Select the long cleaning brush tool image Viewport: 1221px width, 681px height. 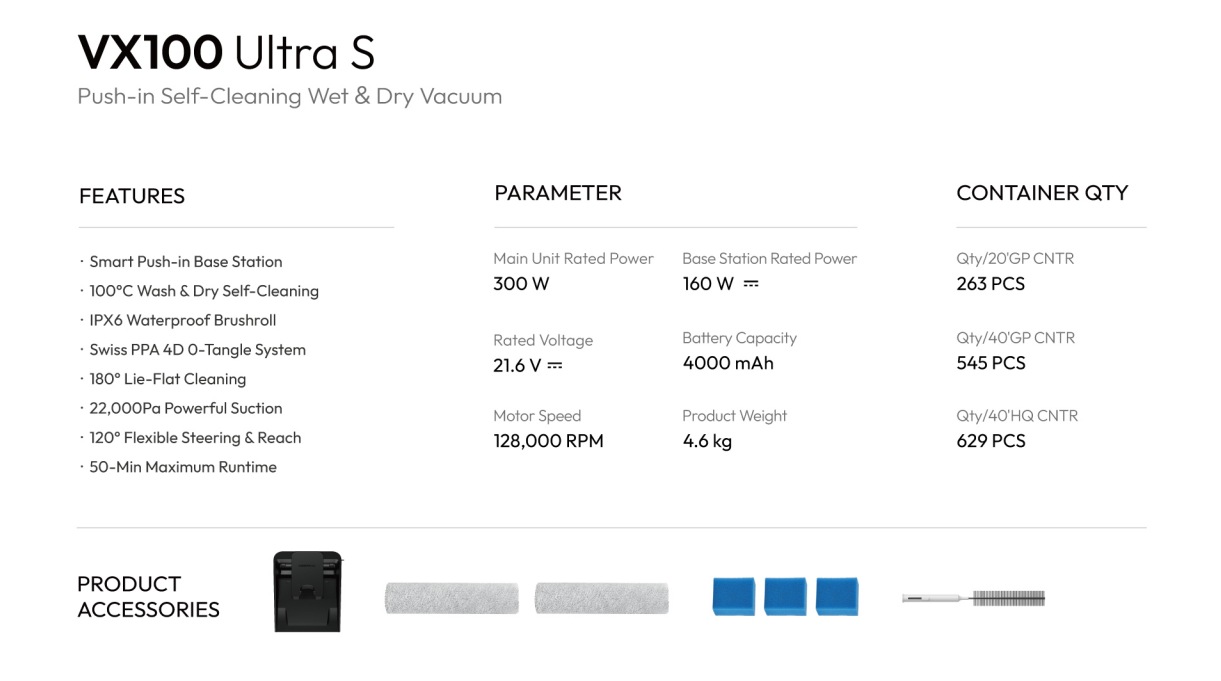(x=973, y=598)
